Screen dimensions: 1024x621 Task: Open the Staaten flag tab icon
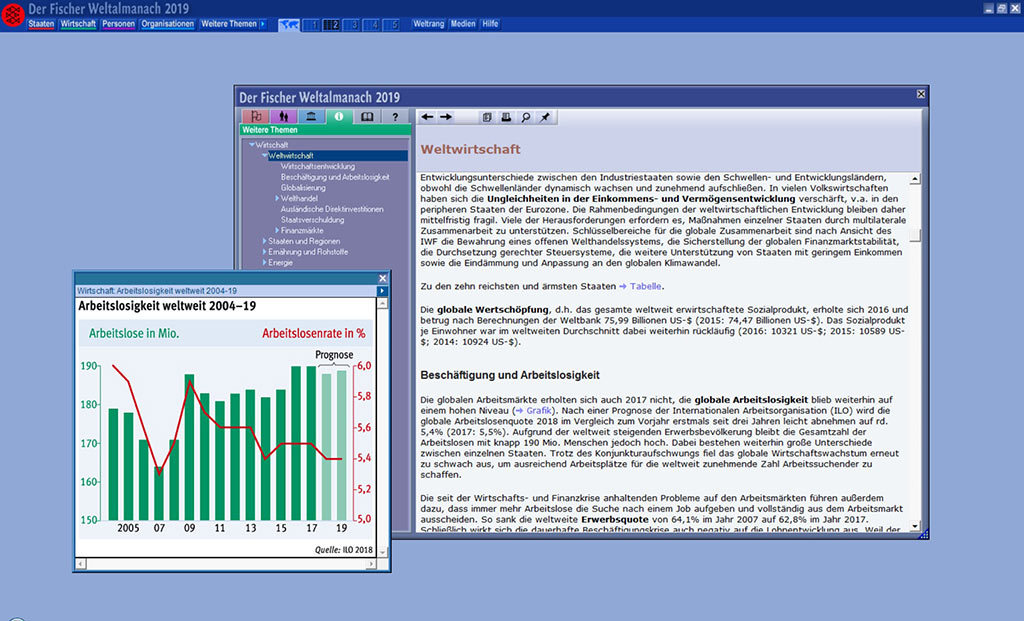click(x=256, y=117)
